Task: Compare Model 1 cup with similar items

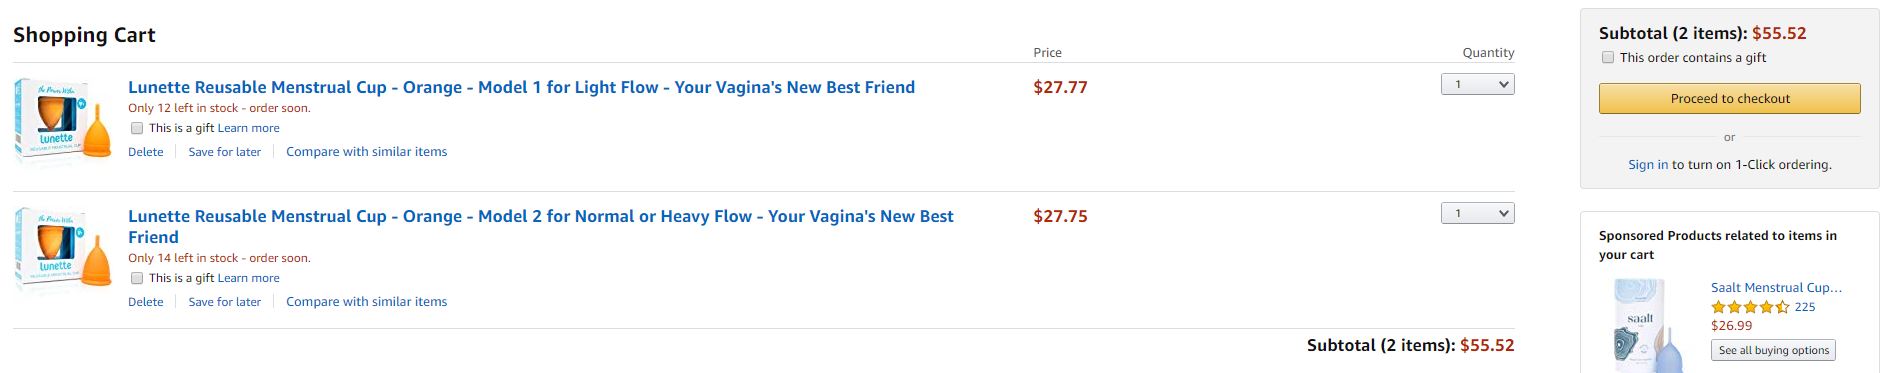Action: (367, 152)
